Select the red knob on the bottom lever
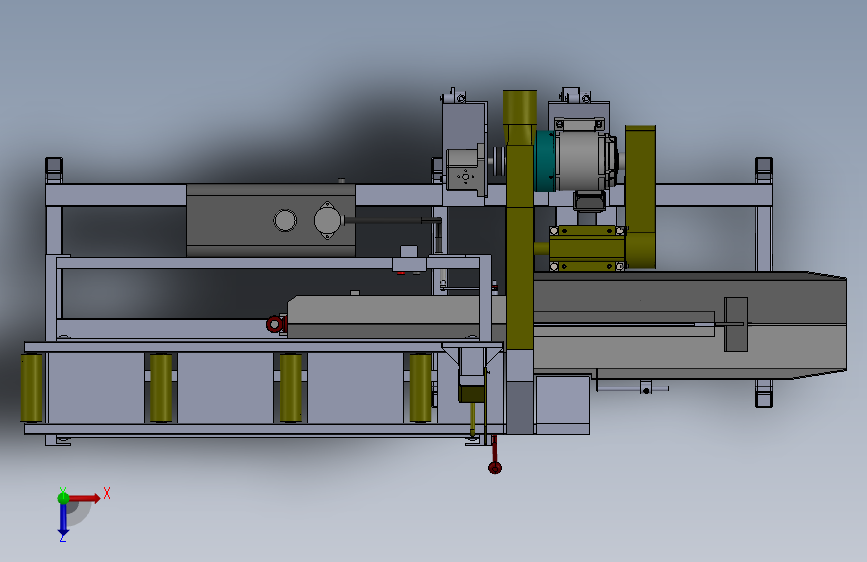The width and height of the screenshot is (867, 562). (495, 468)
